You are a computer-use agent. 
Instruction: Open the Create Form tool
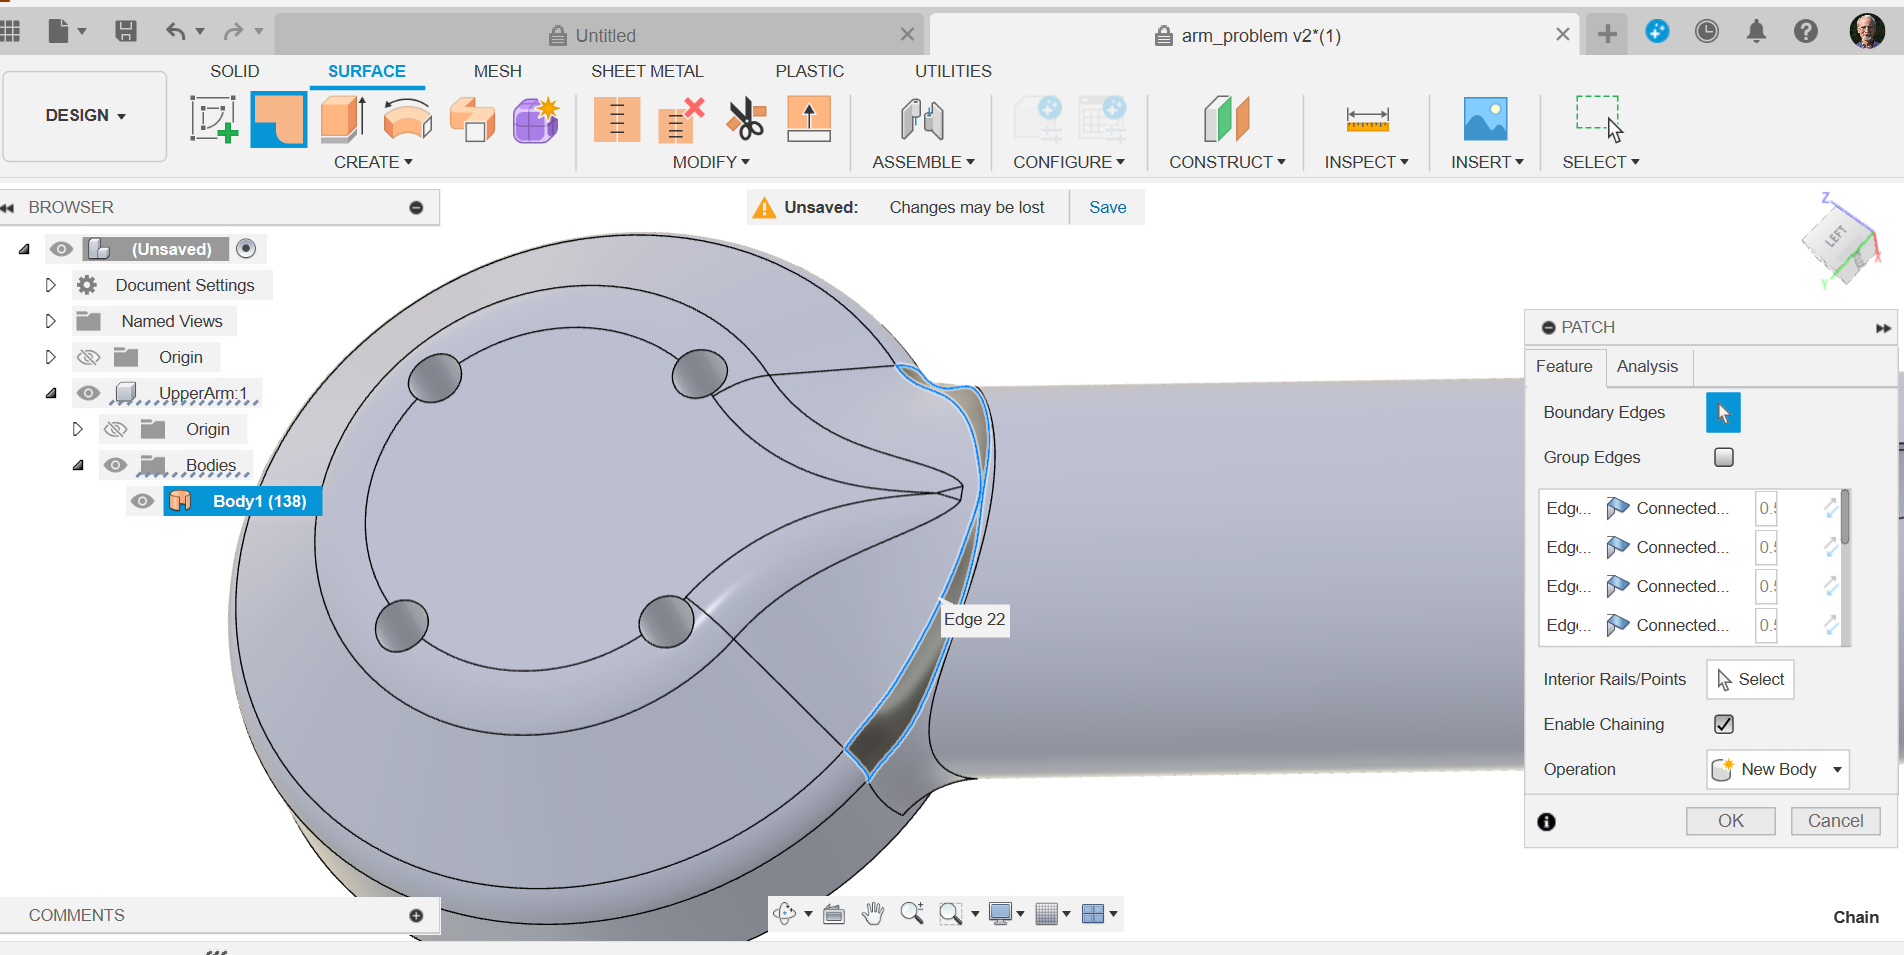click(x=536, y=119)
